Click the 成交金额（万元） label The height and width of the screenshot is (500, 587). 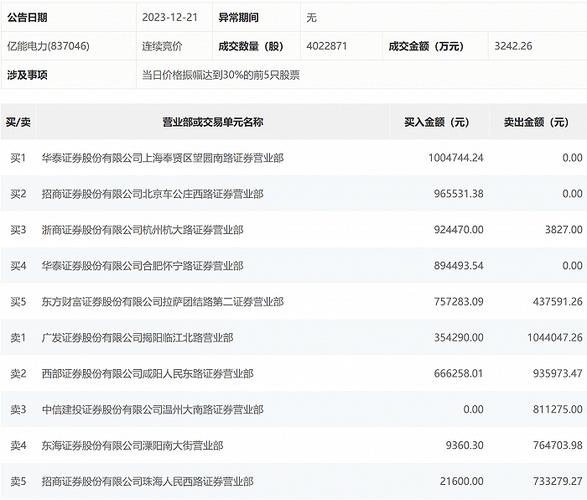click(426, 46)
